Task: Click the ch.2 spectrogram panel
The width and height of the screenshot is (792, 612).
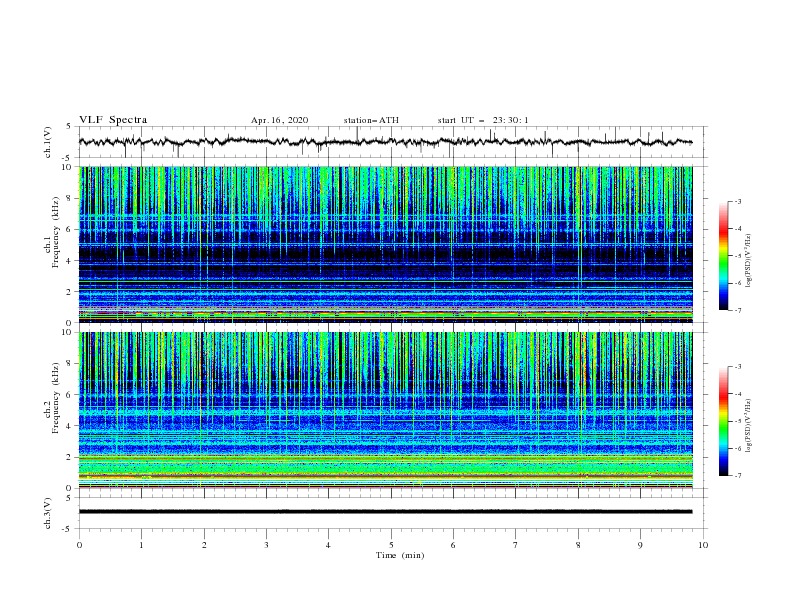Action: 386,410
